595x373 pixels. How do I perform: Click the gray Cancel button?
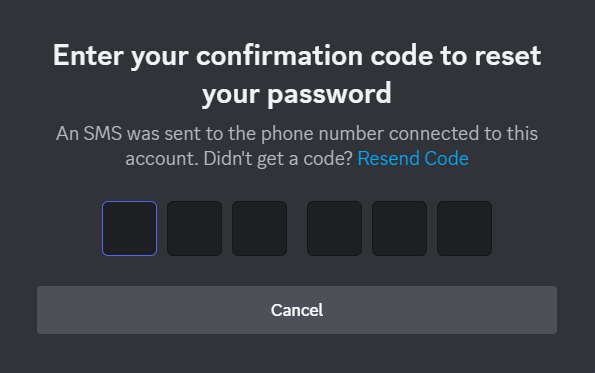297,310
